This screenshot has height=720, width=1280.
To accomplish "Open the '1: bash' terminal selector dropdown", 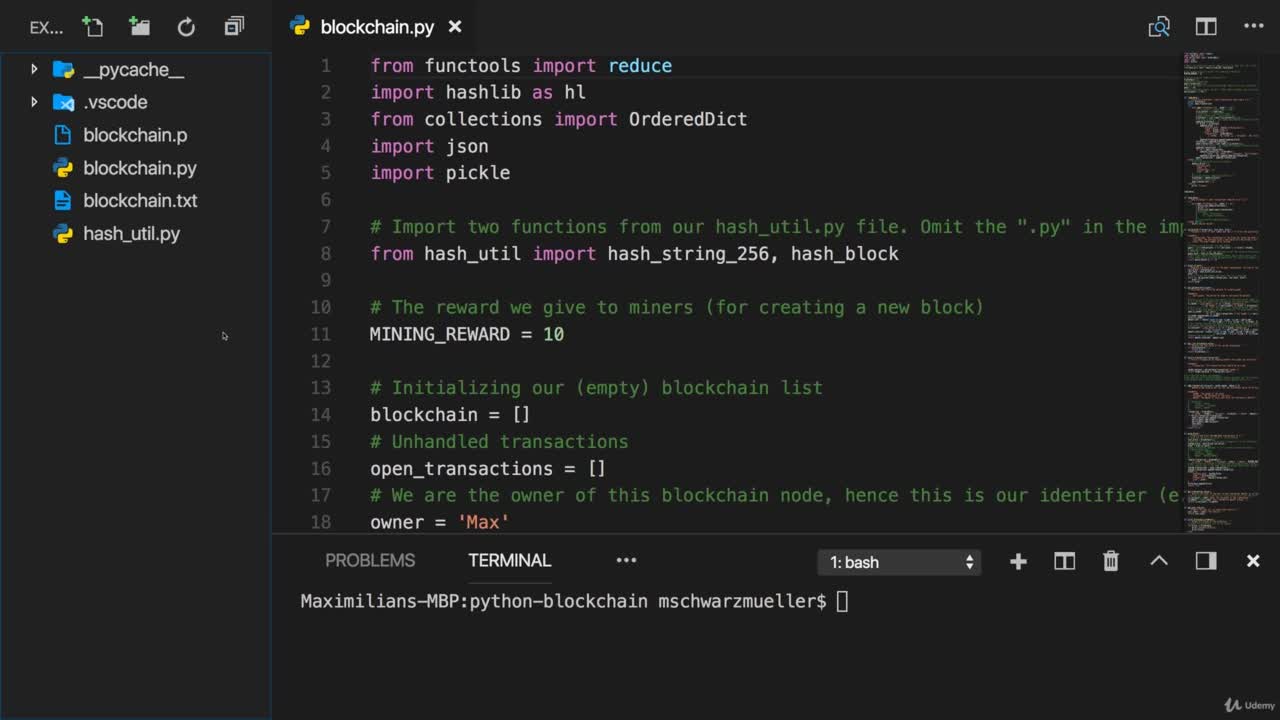I will (x=900, y=562).
